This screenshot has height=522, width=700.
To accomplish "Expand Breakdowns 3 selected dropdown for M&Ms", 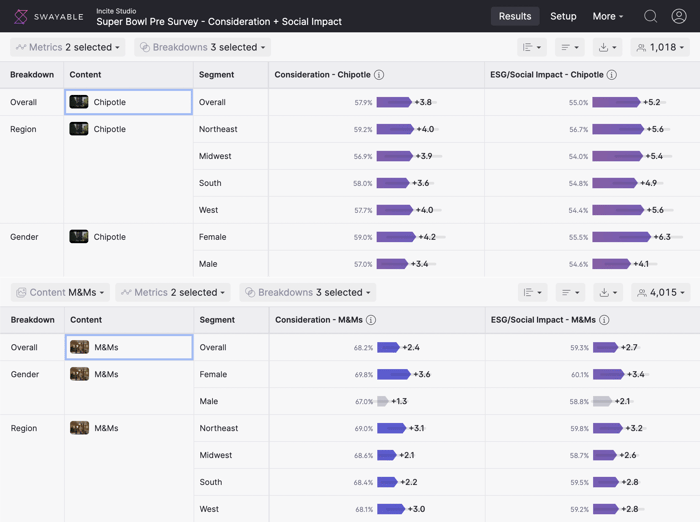I will pyautogui.click(x=308, y=292).
